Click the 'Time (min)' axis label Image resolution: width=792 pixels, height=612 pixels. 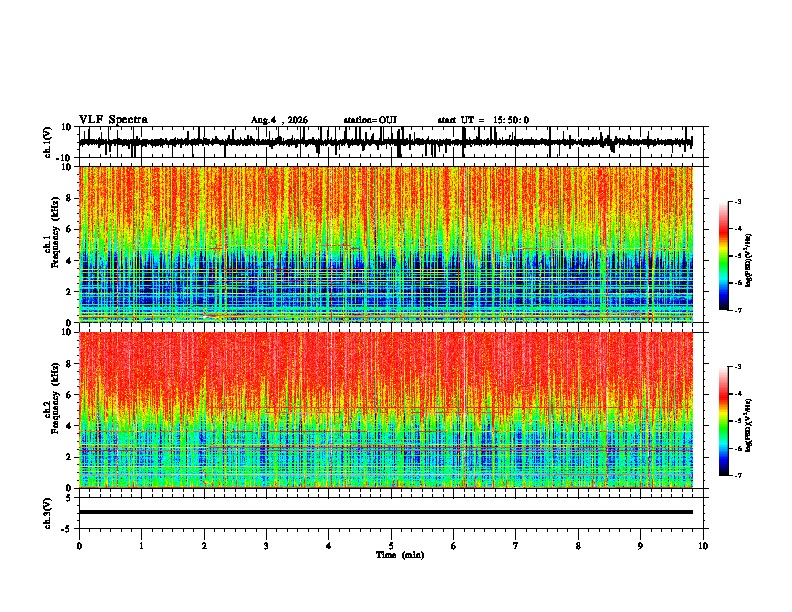[400, 555]
